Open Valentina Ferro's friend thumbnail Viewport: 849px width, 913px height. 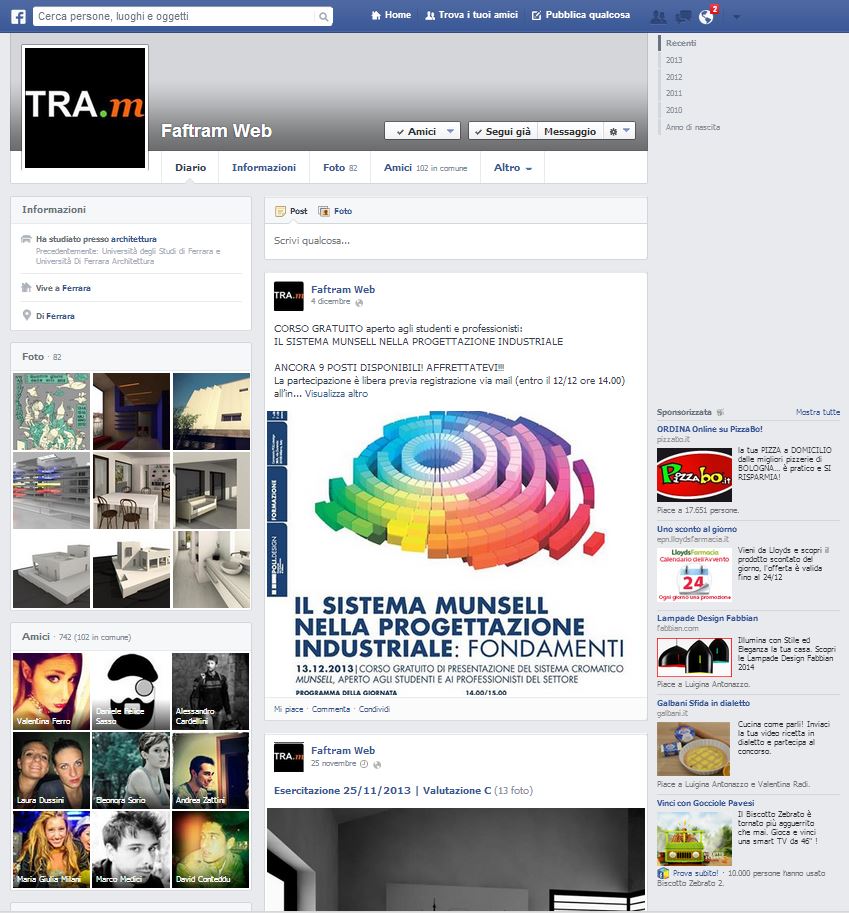[x=50, y=691]
